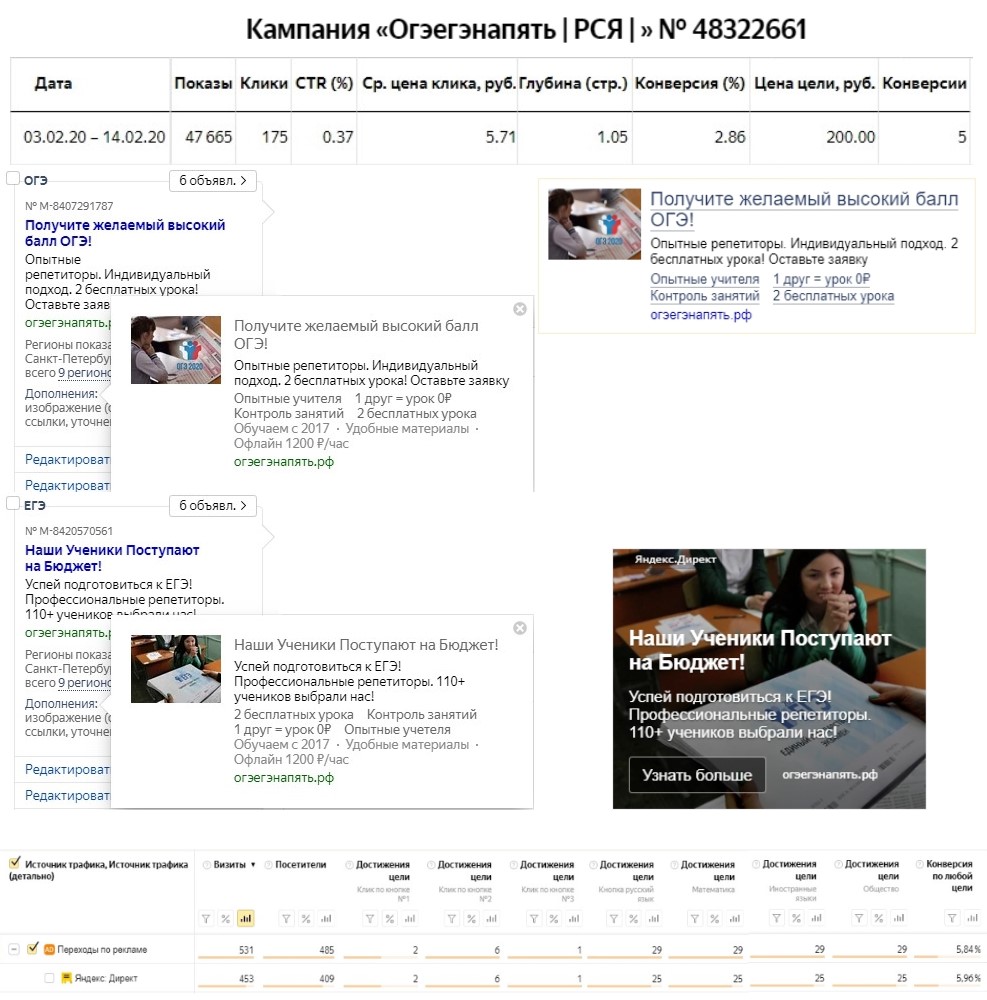Click the percent icon under Посетители column
This screenshot has height=1000, width=987.
click(306, 919)
